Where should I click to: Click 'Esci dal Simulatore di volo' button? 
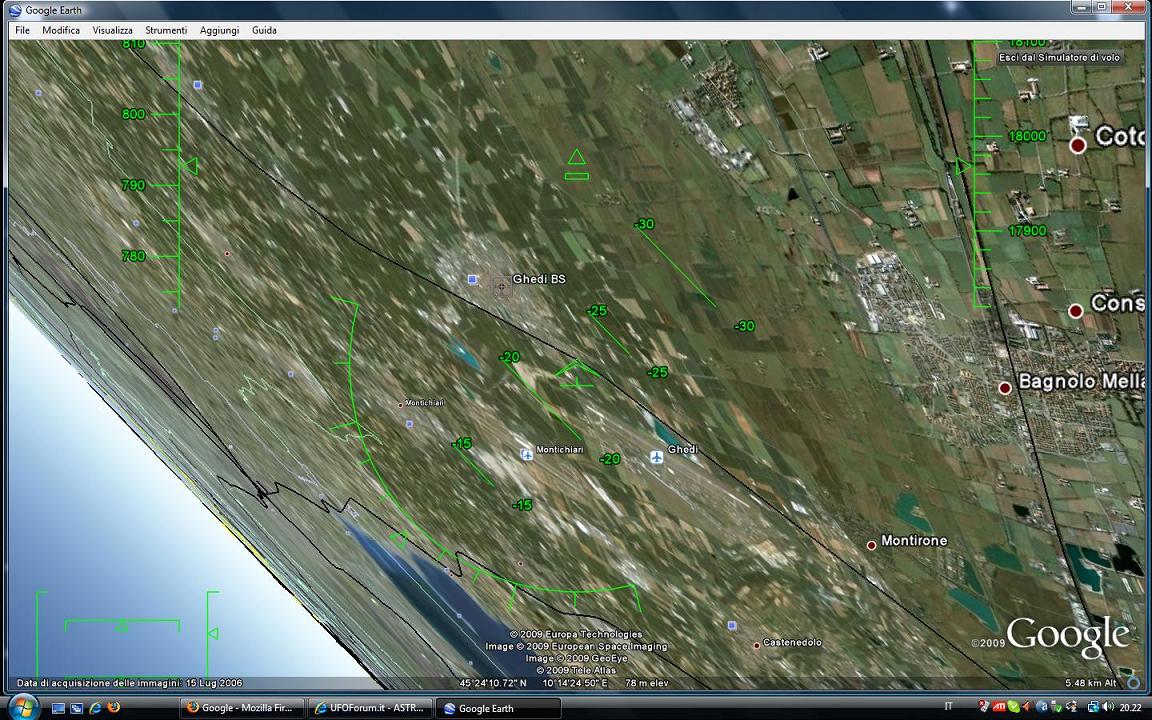click(1059, 57)
